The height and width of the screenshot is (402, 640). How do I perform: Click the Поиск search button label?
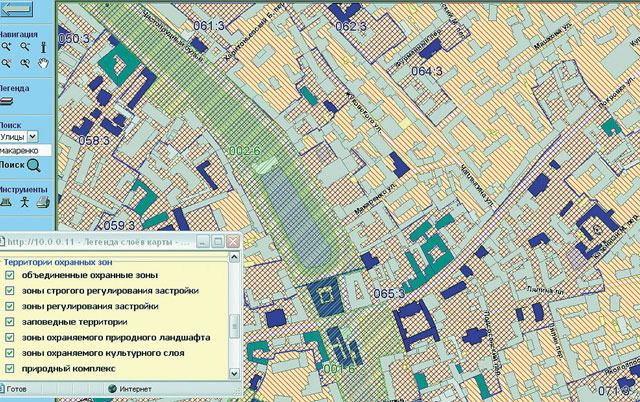point(12,165)
